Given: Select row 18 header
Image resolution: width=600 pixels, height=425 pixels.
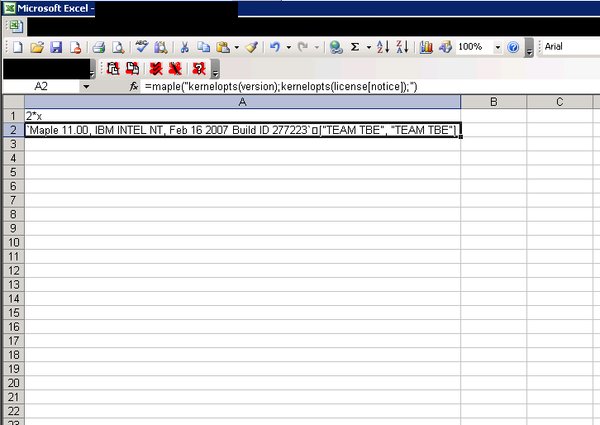Looking at the screenshot, I should point(13,355).
